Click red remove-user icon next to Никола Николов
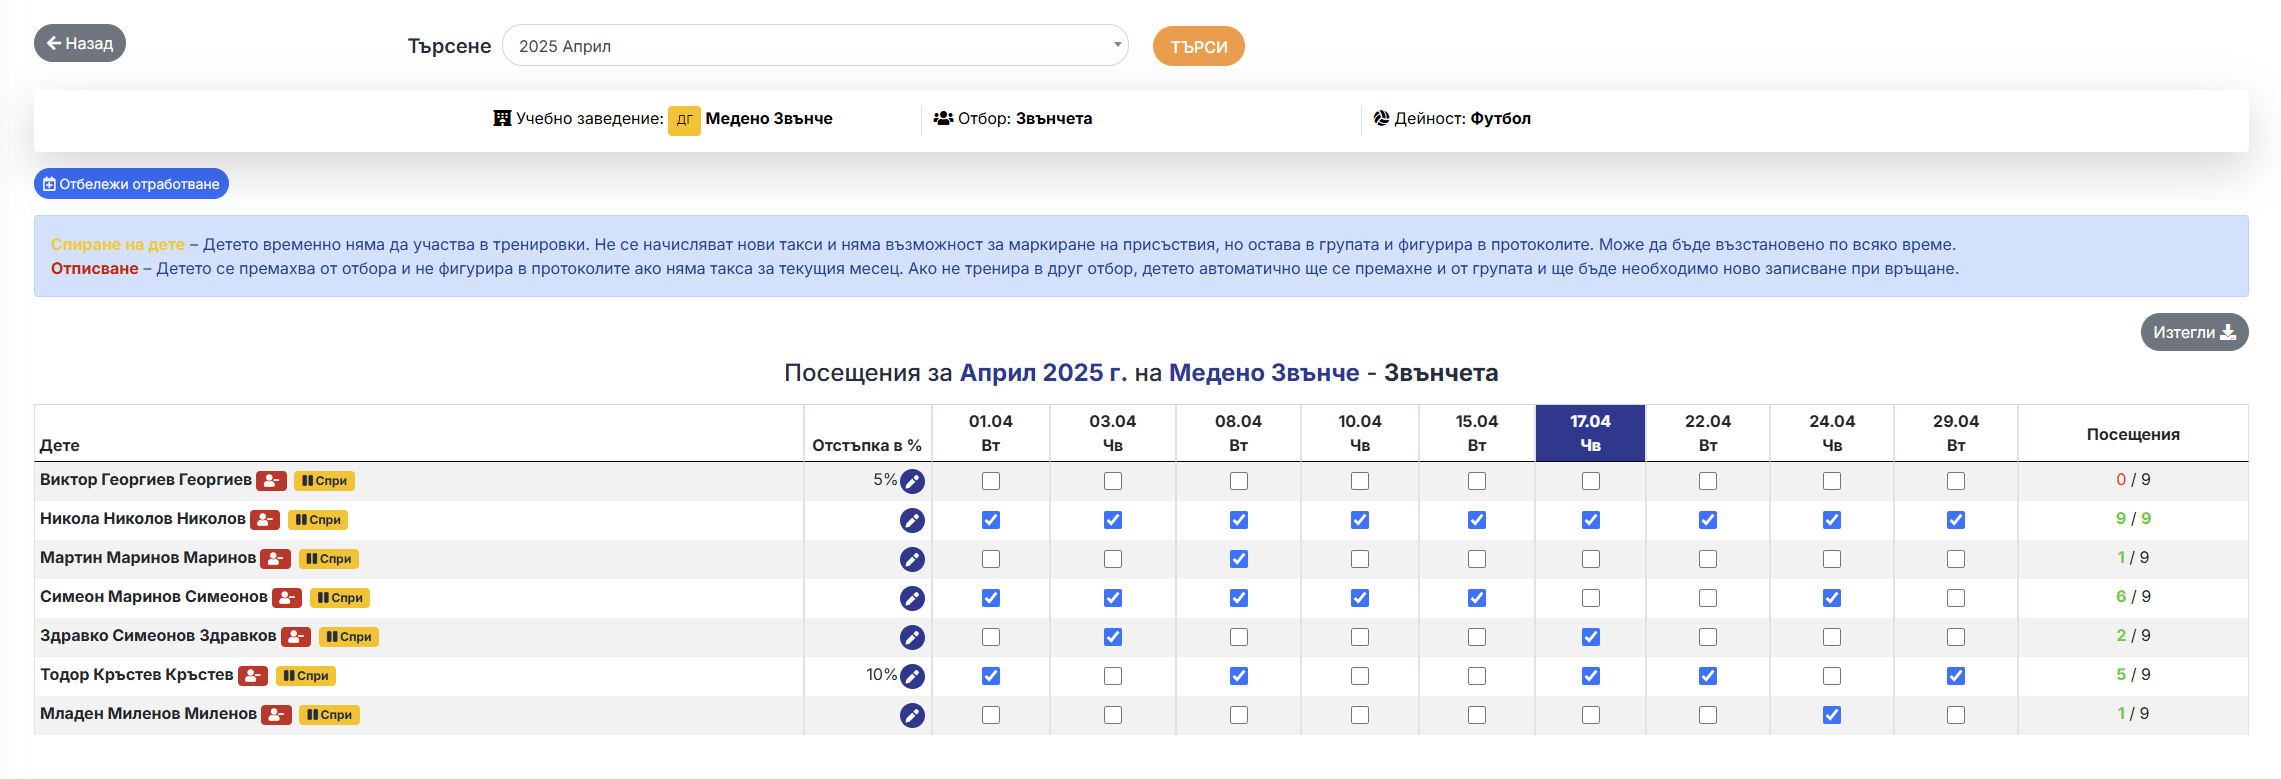 coord(265,520)
